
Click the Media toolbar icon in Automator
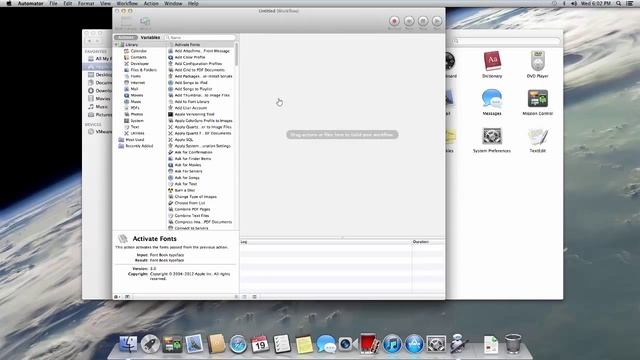point(145,22)
